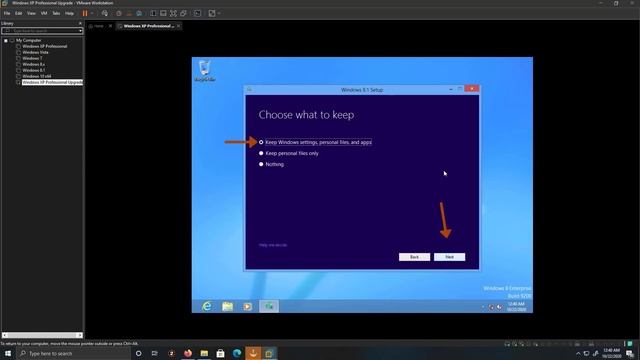Click the library horizontal scrollbar
Image resolution: width=640 pixels, height=360 pixels.
pos(42,335)
